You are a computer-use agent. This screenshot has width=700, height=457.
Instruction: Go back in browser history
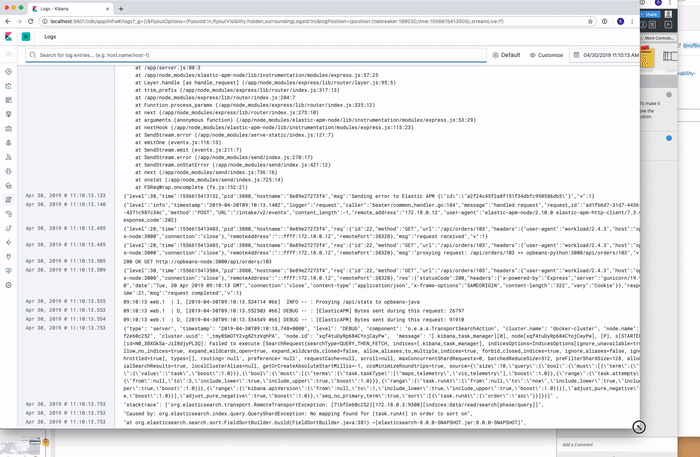point(8,21)
